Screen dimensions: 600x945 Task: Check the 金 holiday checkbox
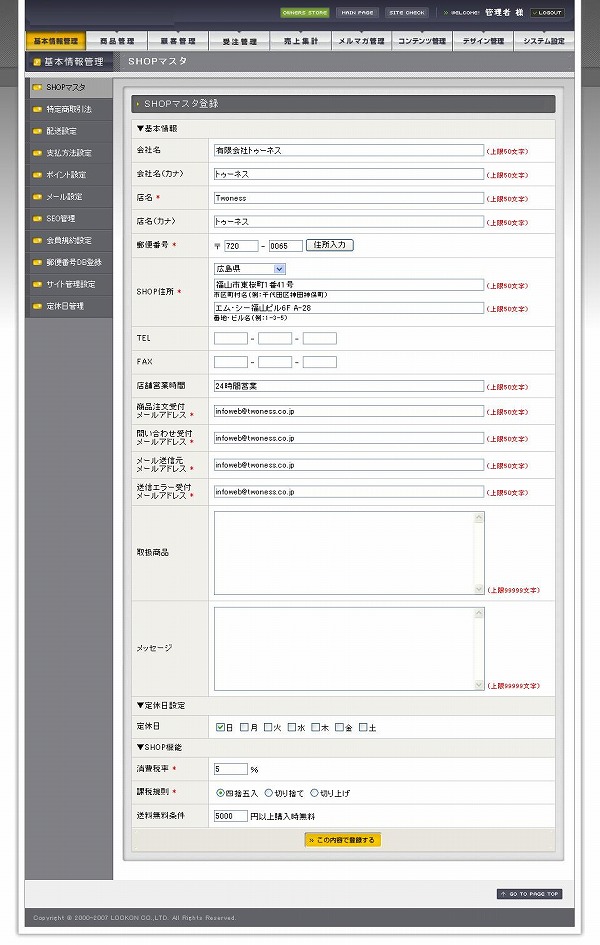click(339, 727)
